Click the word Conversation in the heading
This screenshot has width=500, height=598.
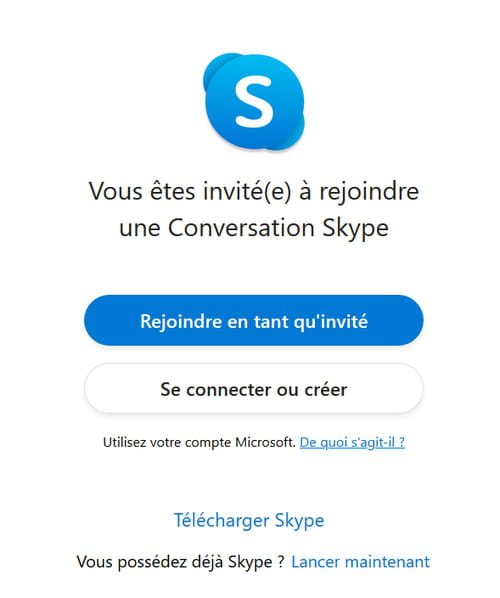click(241, 228)
